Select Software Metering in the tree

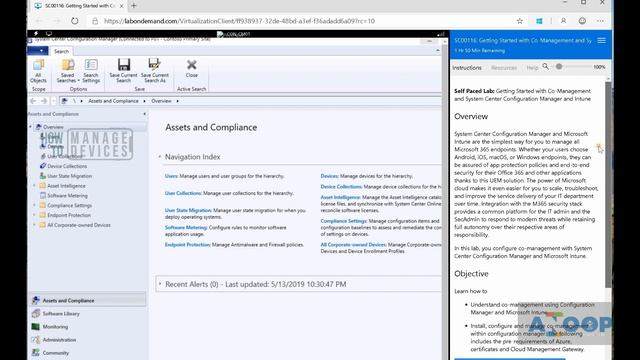click(x=67, y=196)
